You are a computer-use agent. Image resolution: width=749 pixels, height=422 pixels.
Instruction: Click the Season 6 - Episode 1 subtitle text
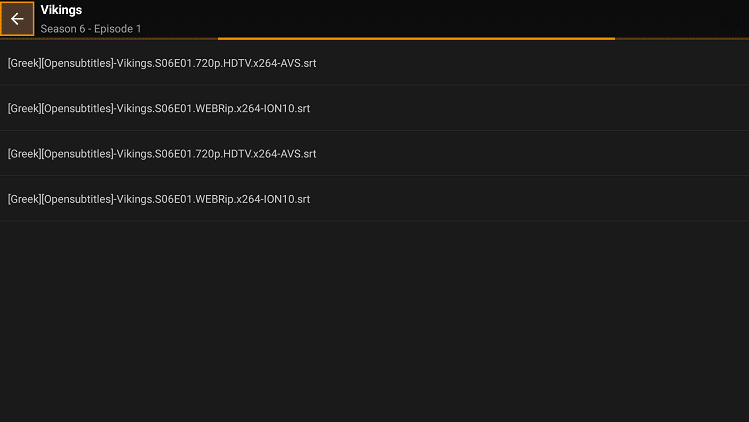point(91,29)
